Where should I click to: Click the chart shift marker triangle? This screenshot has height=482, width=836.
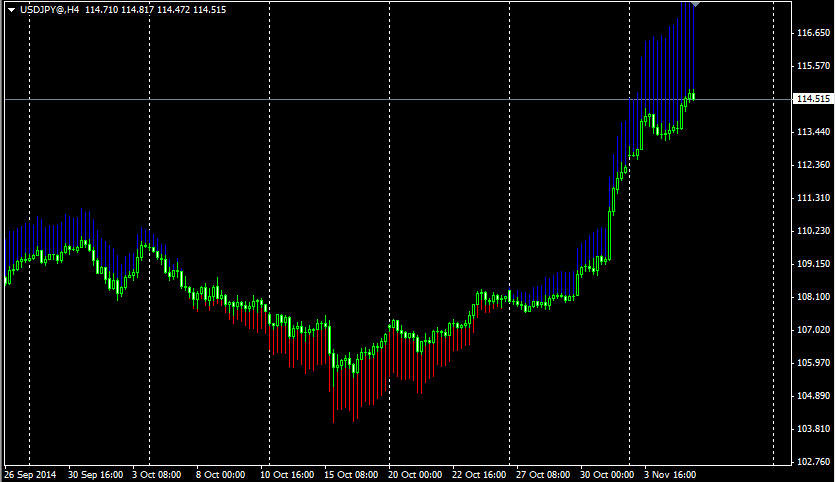click(x=695, y=4)
